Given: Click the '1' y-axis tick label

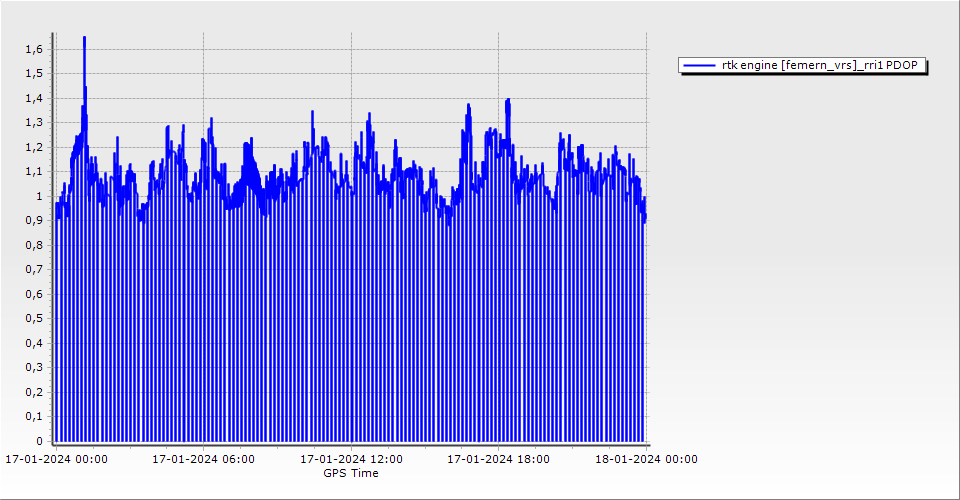Looking at the screenshot, I should coord(38,196).
